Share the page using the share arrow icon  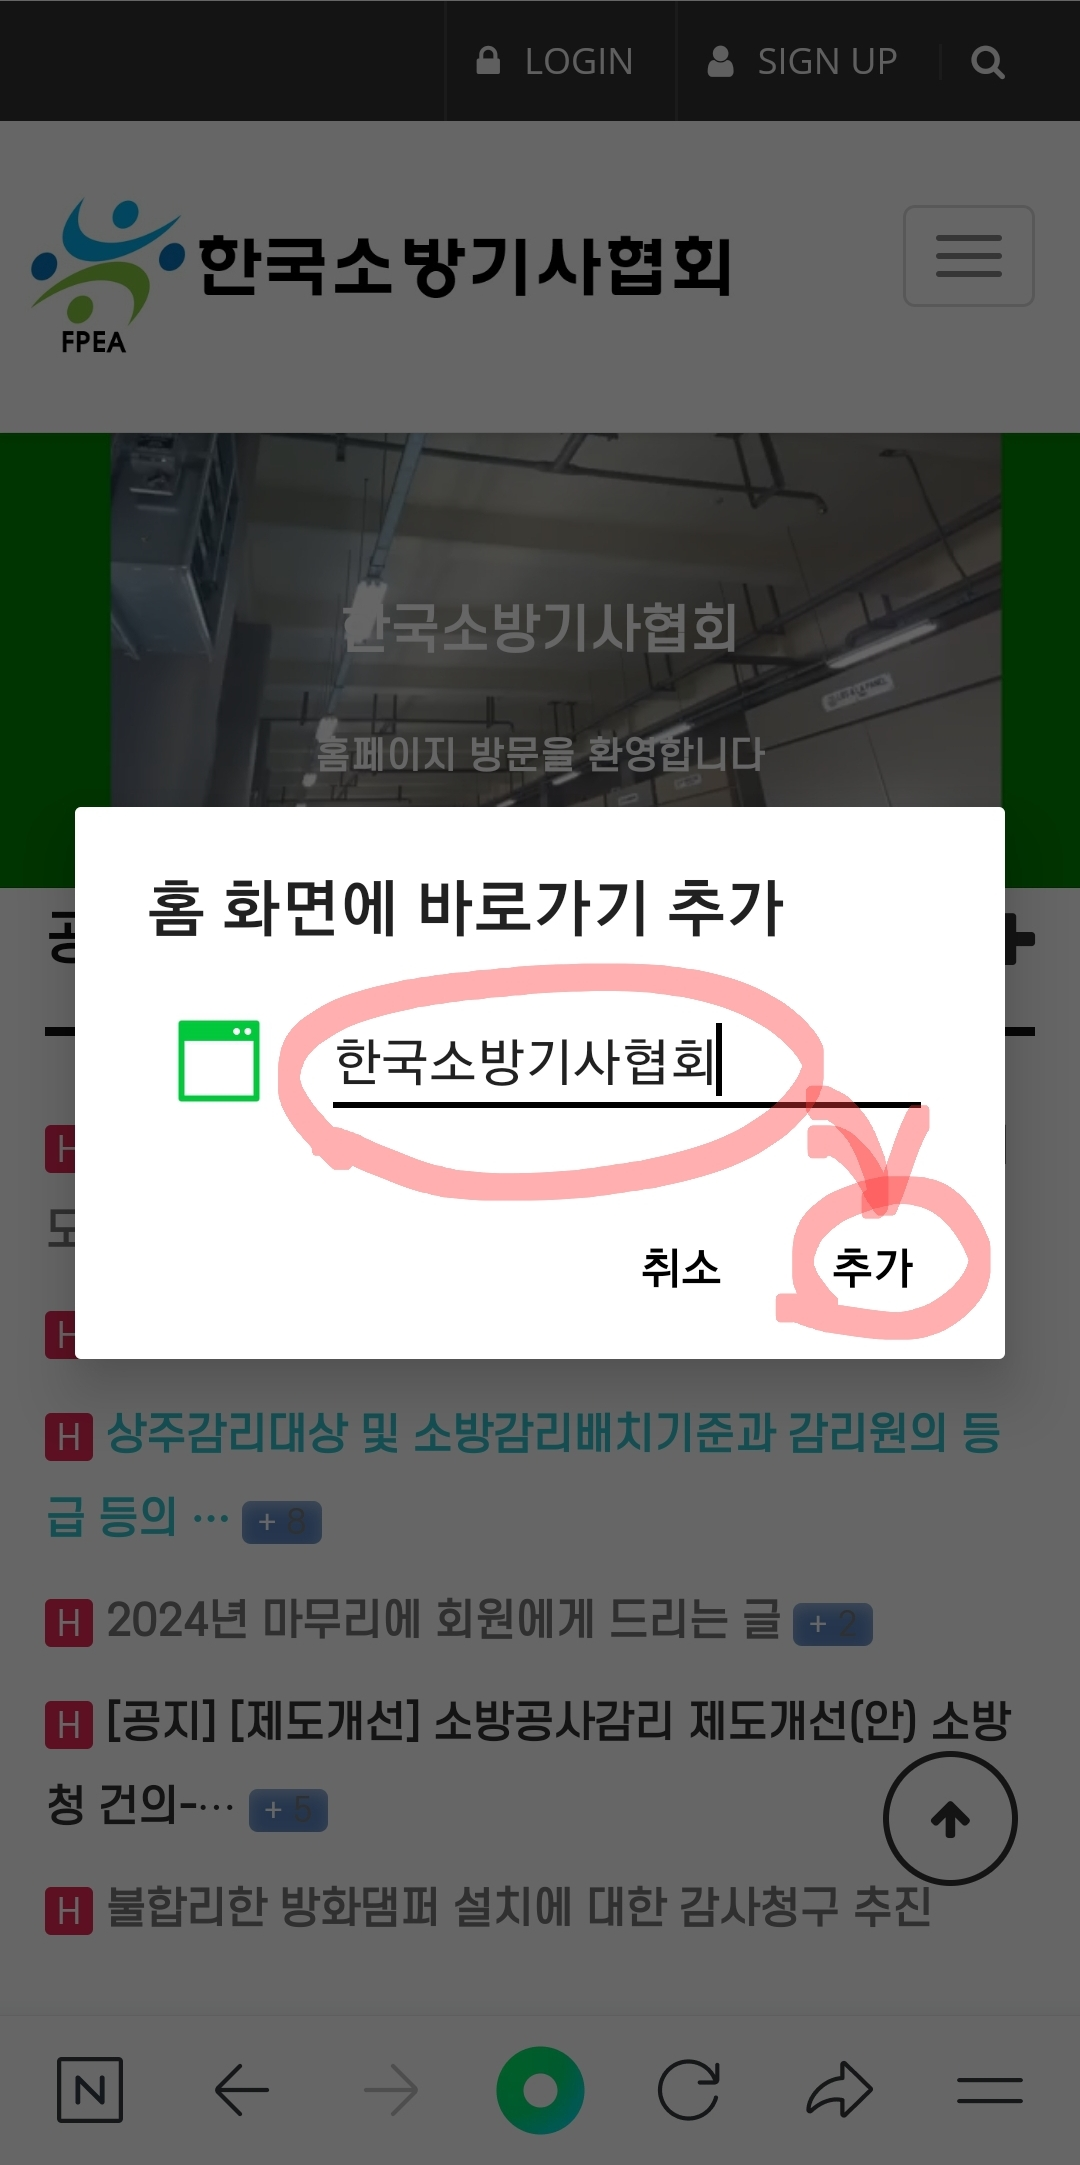pos(840,2090)
